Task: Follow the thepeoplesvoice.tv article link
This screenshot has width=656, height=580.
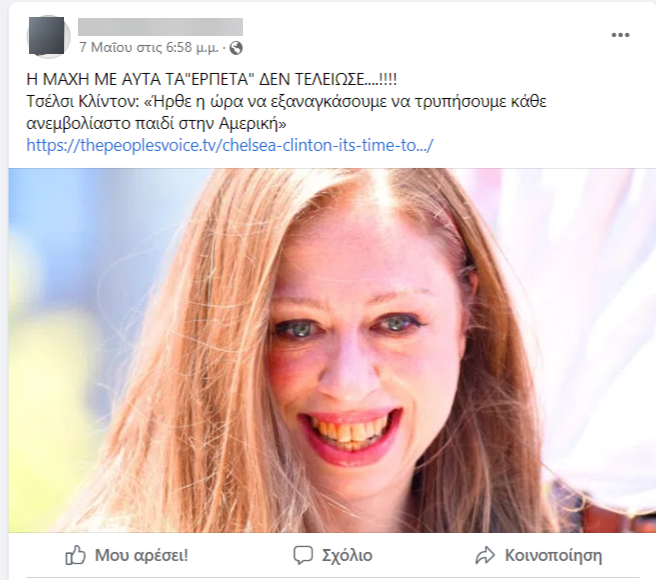Action: click(230, 145)
